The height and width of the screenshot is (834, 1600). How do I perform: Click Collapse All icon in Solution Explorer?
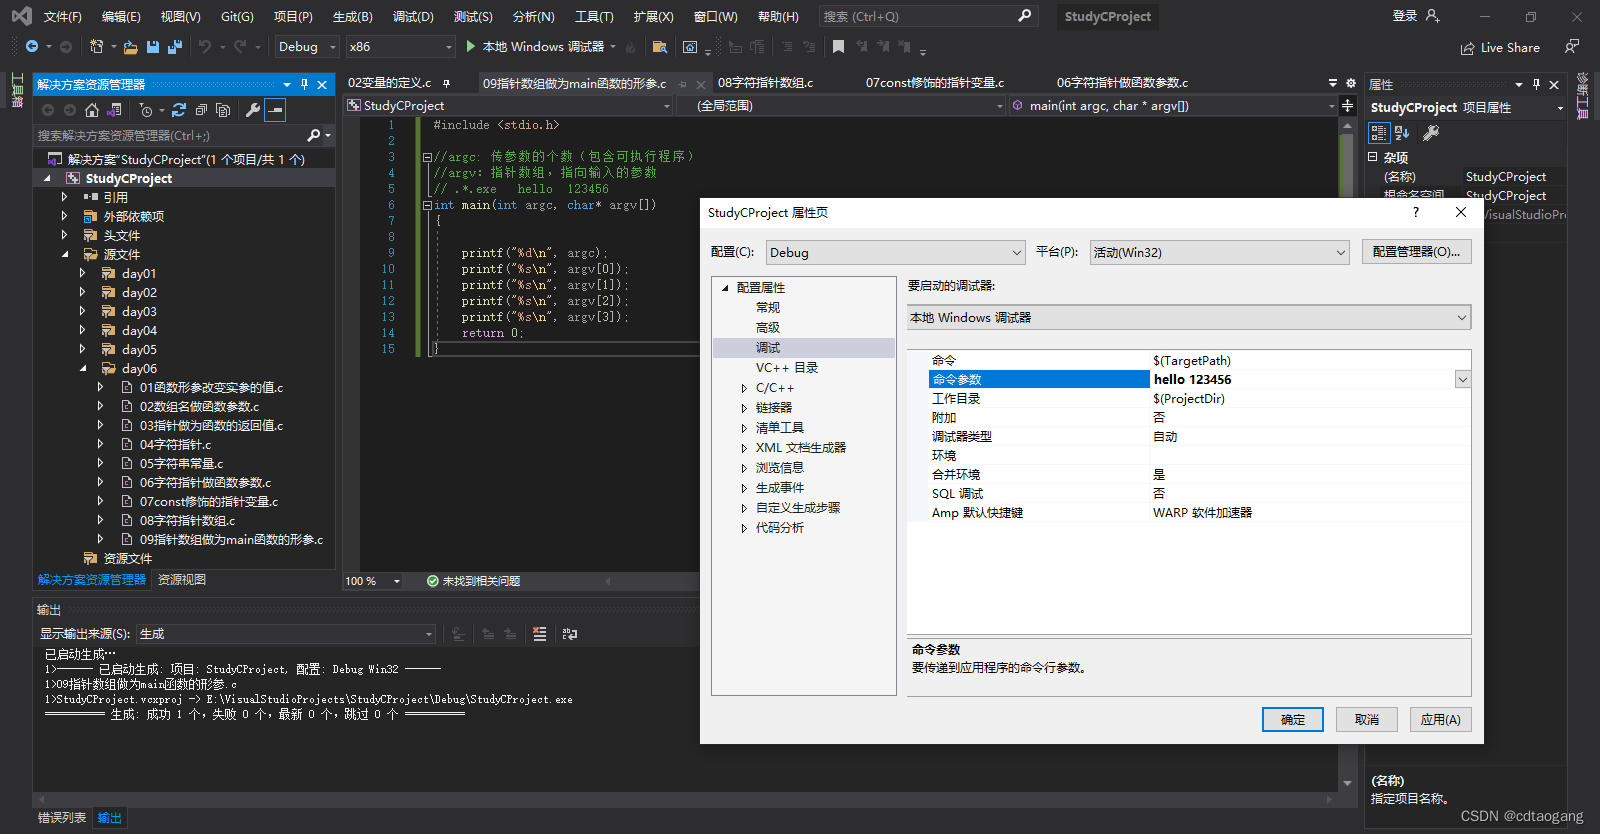tap(201, 110)
